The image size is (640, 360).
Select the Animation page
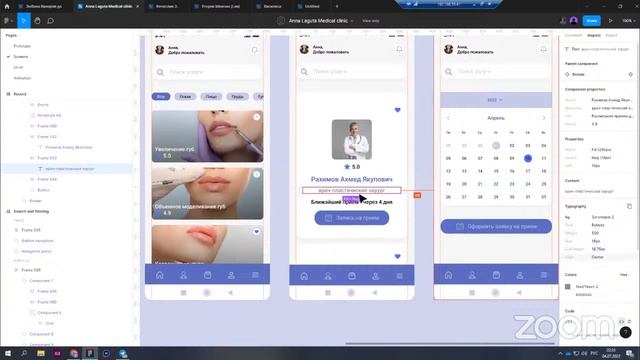pyautogui.click(x=22, y=78)
